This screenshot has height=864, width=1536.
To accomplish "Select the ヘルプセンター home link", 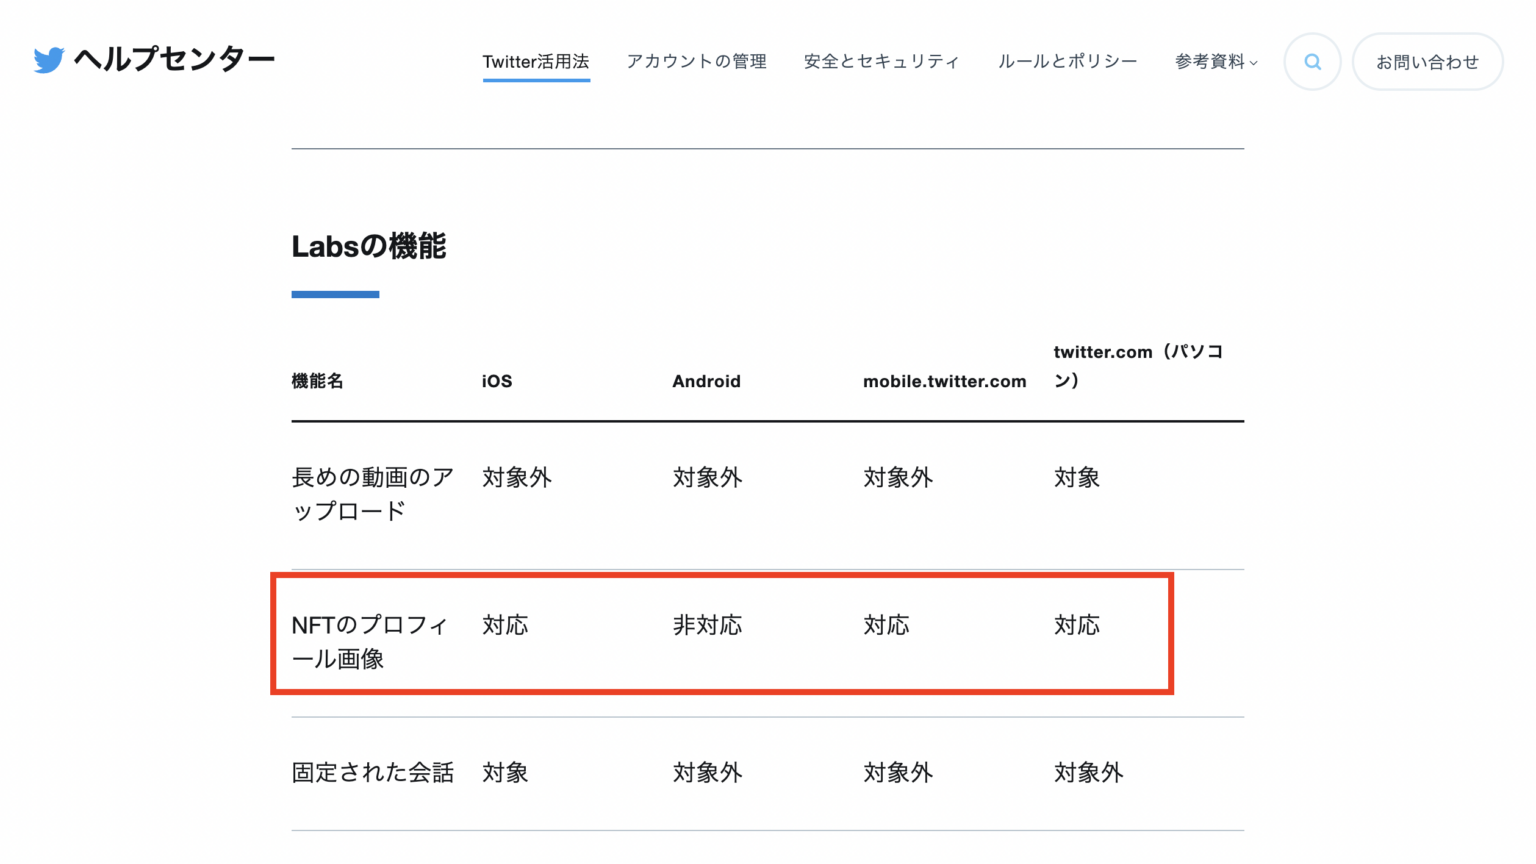I will point(174,60).
